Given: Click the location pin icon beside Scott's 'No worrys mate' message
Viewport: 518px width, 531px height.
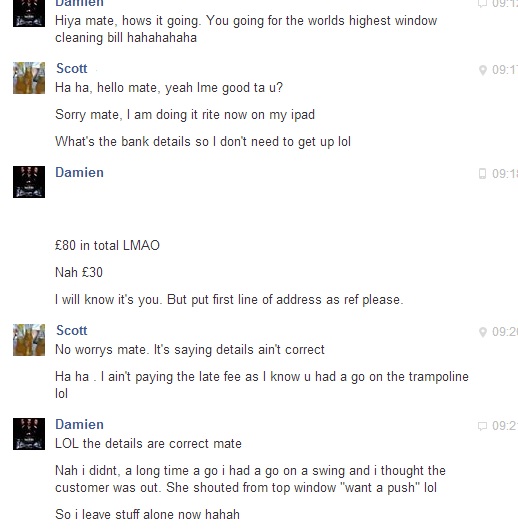Looking at the screenshot, I should 483,332.
